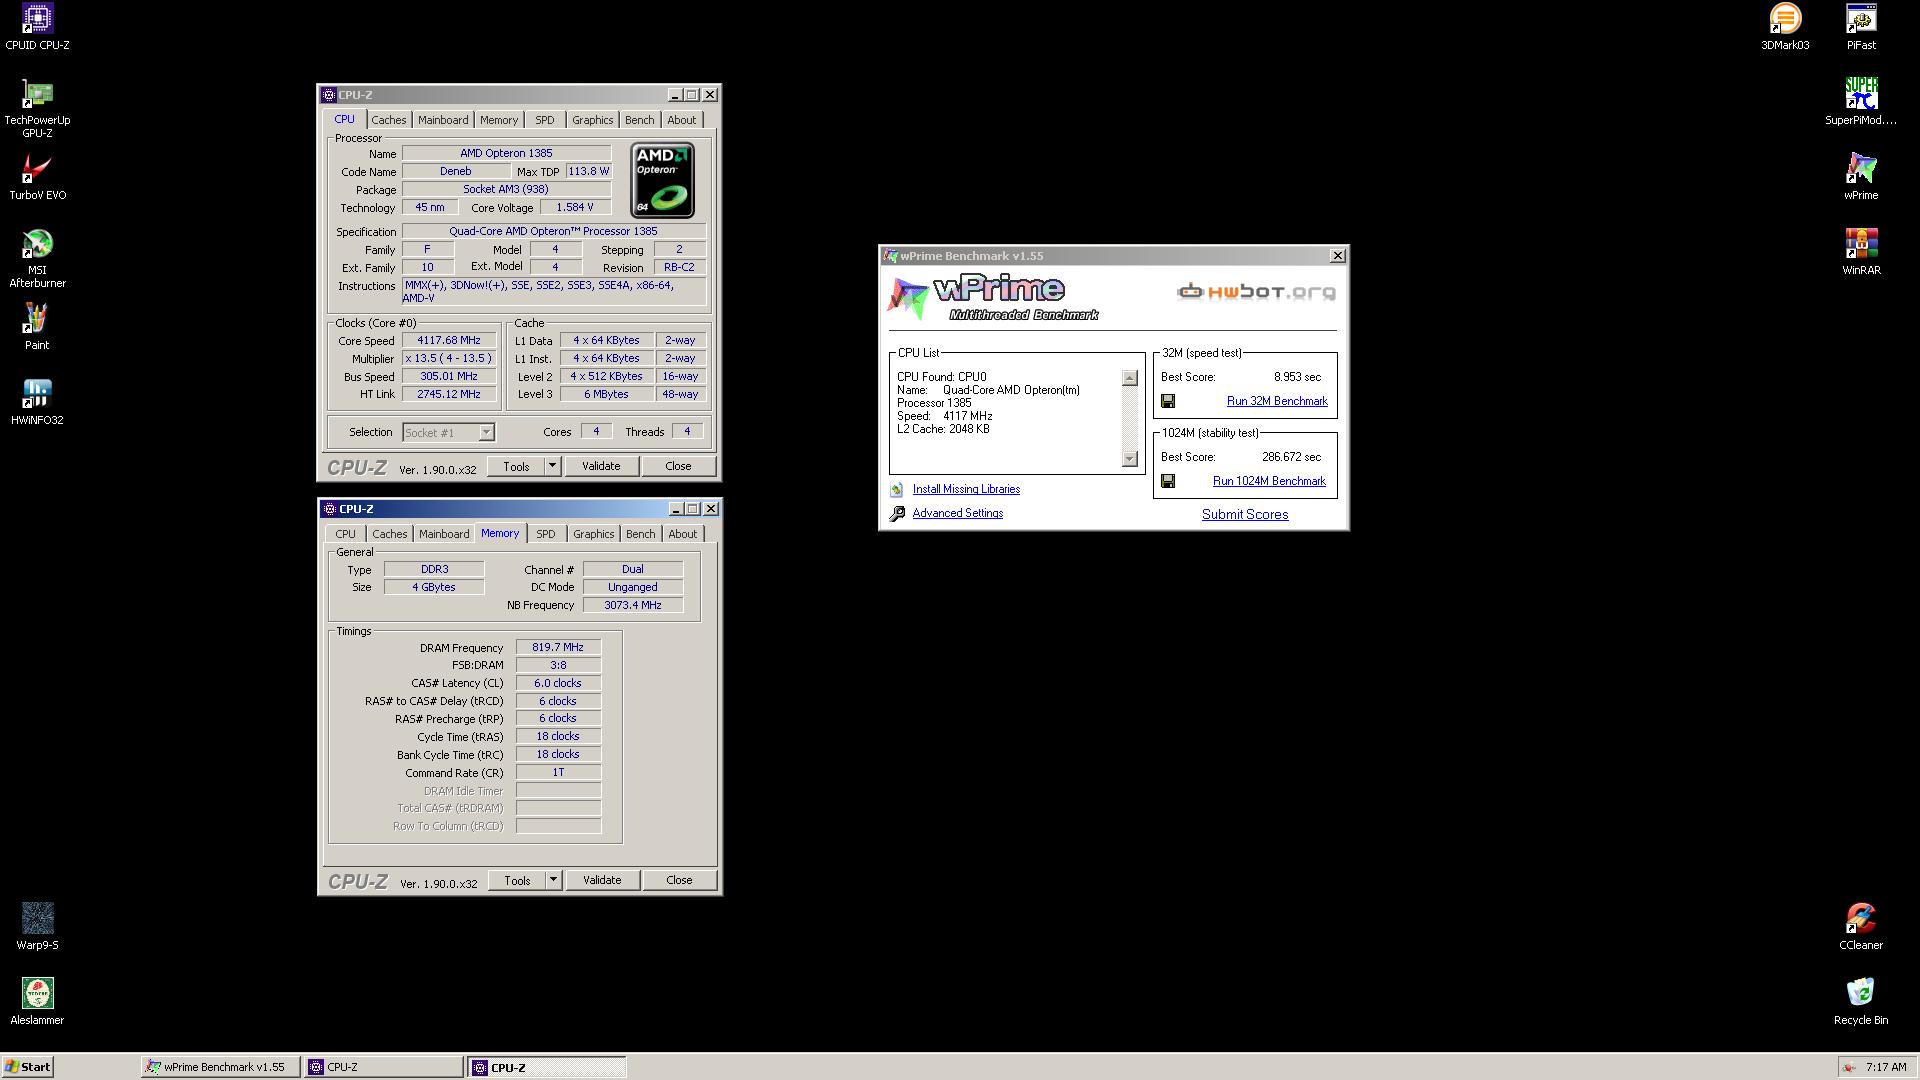Close the wPrime Benchmark window
Viewport: 1920px width, 1080px height.
tap(1337, 256)
